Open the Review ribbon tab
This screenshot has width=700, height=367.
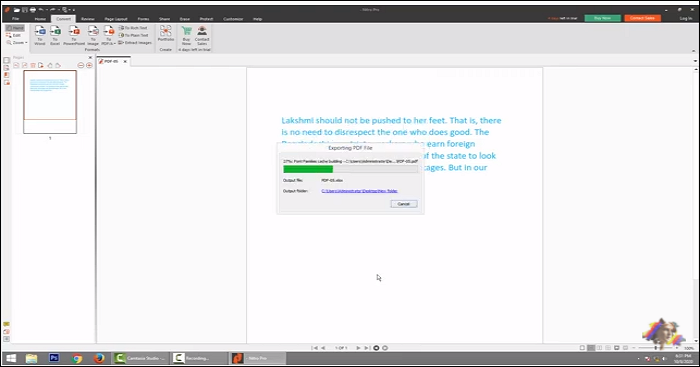[x=88, y=19]
